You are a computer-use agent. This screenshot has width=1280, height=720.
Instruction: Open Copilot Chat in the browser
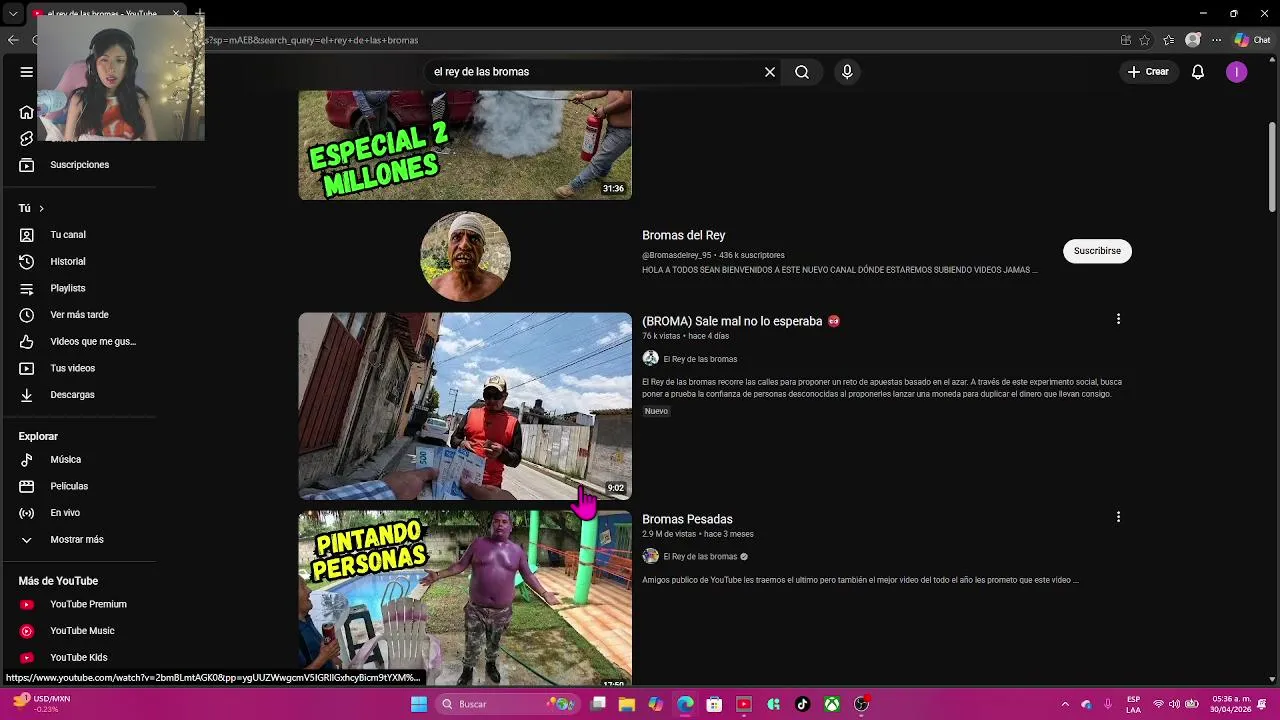pos(1252,40)
